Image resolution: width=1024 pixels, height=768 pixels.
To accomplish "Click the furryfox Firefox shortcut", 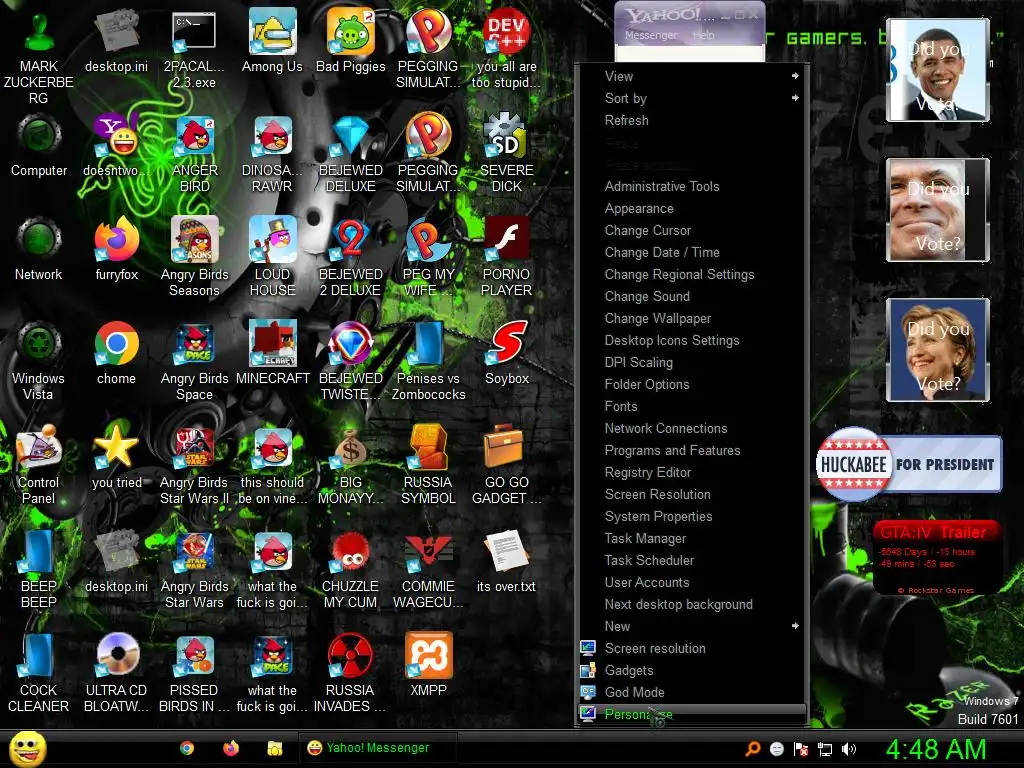I will [117, 249].
